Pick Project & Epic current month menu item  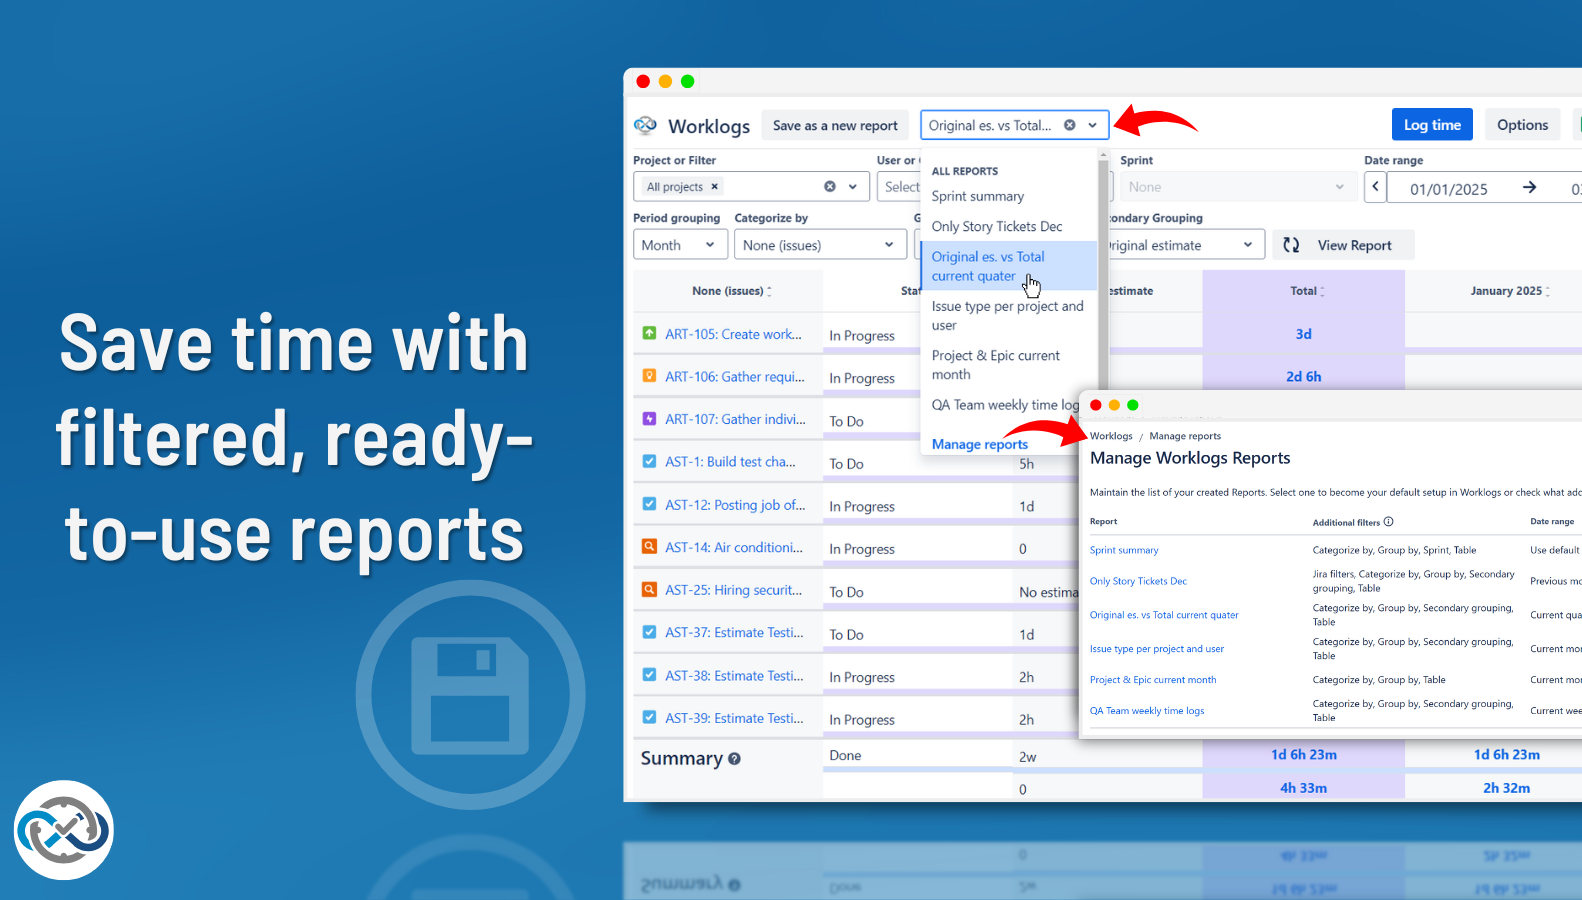(1009, 365)
